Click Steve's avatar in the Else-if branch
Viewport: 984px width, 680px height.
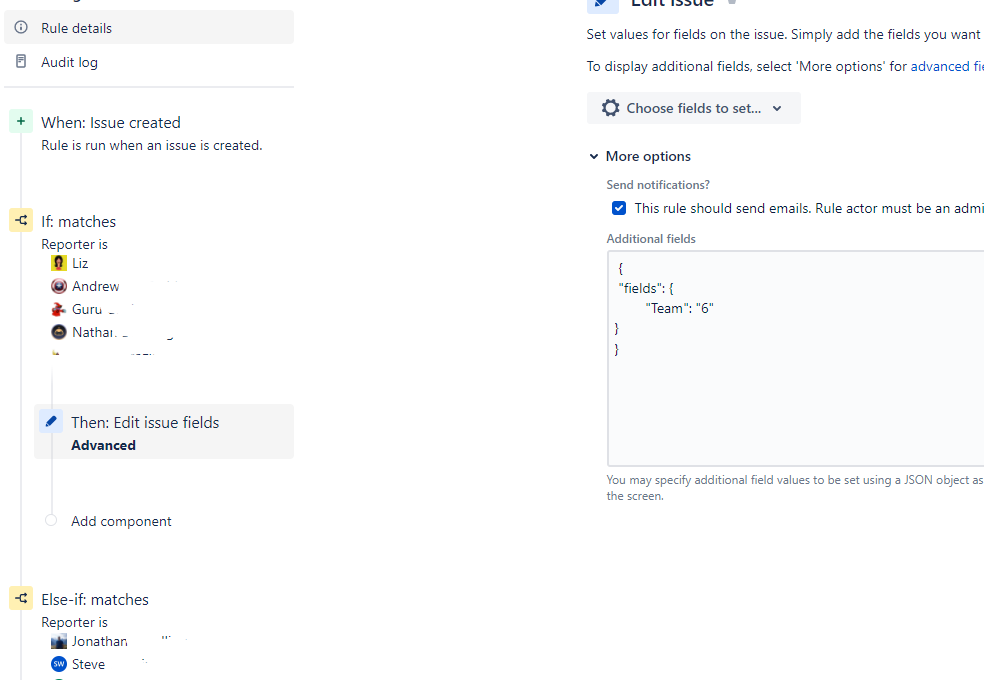tap(58, 663)
